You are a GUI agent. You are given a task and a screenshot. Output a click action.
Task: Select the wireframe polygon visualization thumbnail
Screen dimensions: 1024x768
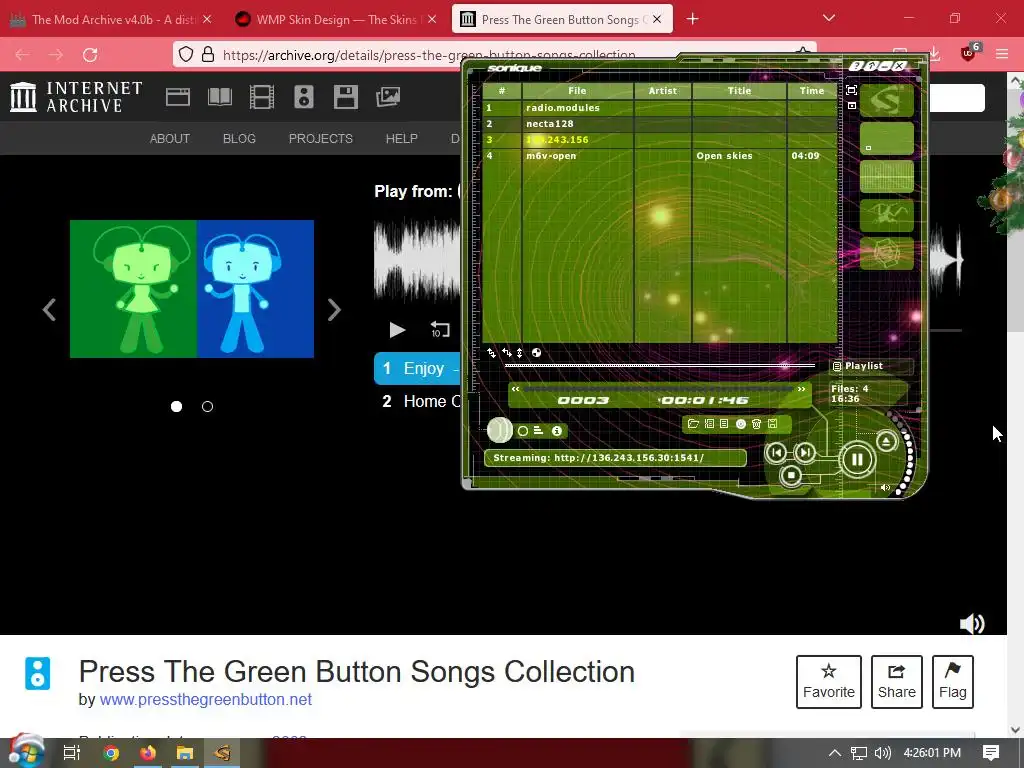click(x=887, y=253)
